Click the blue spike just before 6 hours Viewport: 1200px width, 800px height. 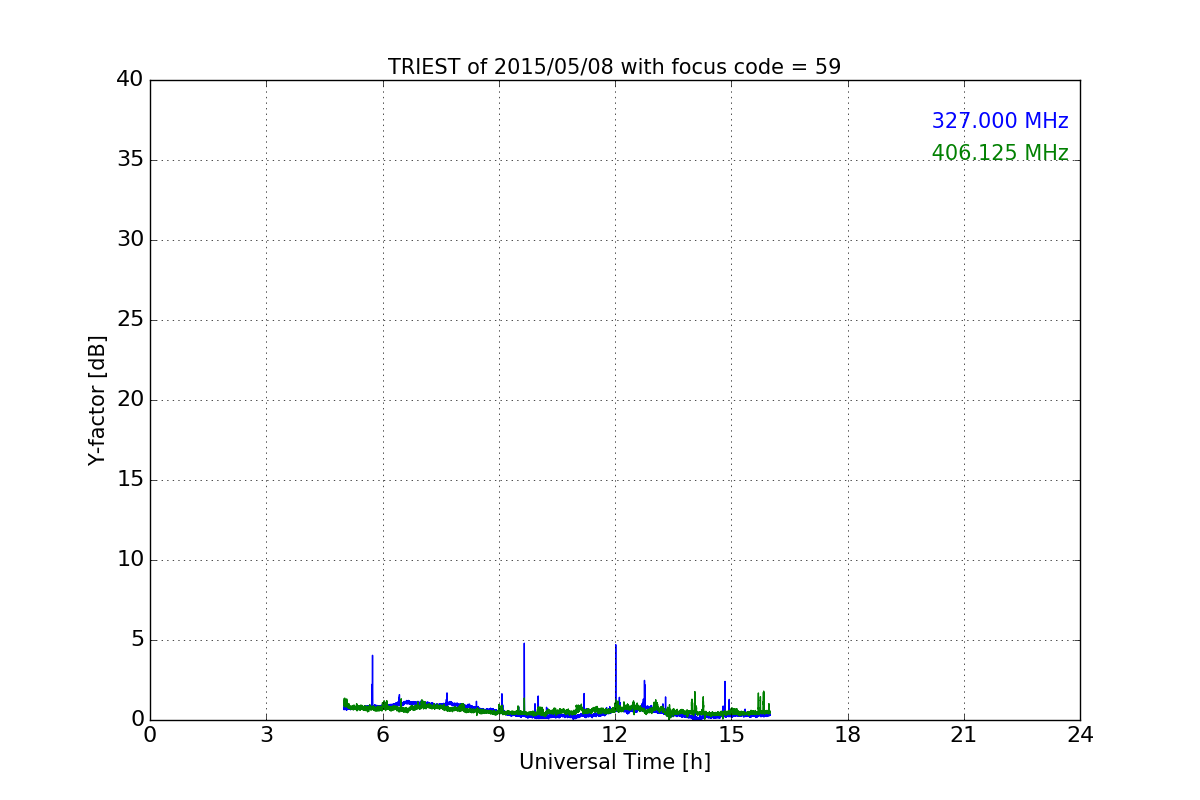[x=372, y=680]
